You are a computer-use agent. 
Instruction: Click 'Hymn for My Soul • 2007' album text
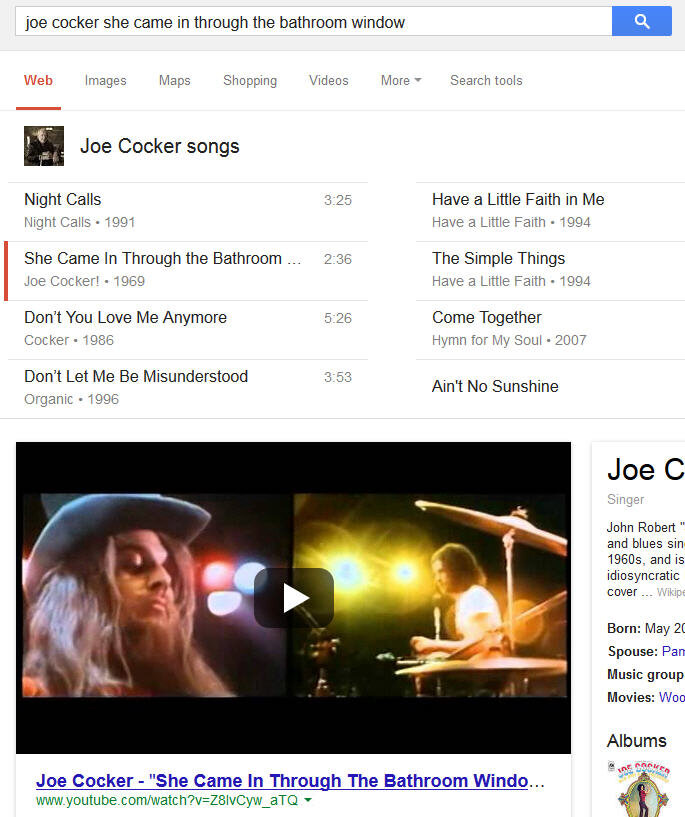coord(509,340)
